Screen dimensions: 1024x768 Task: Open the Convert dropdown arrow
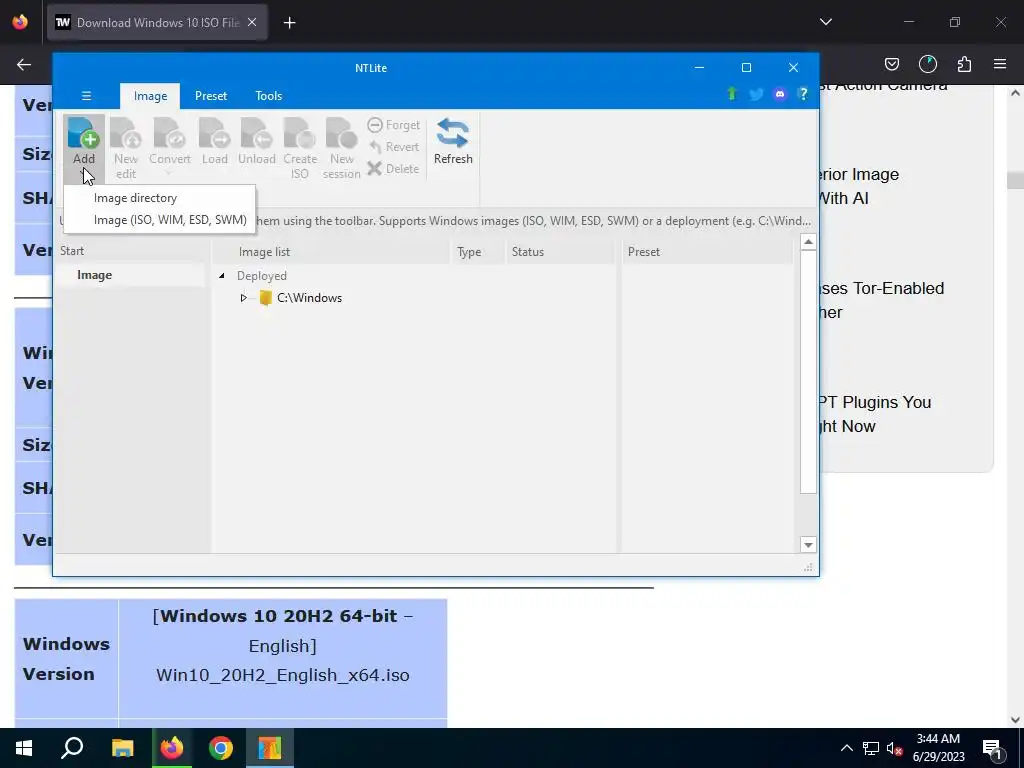[169, 173]
